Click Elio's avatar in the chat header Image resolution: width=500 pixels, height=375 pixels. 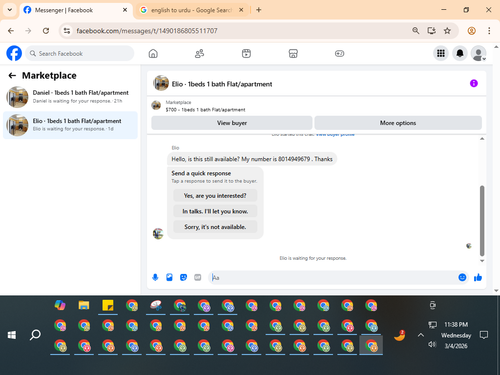click(161, 83)
